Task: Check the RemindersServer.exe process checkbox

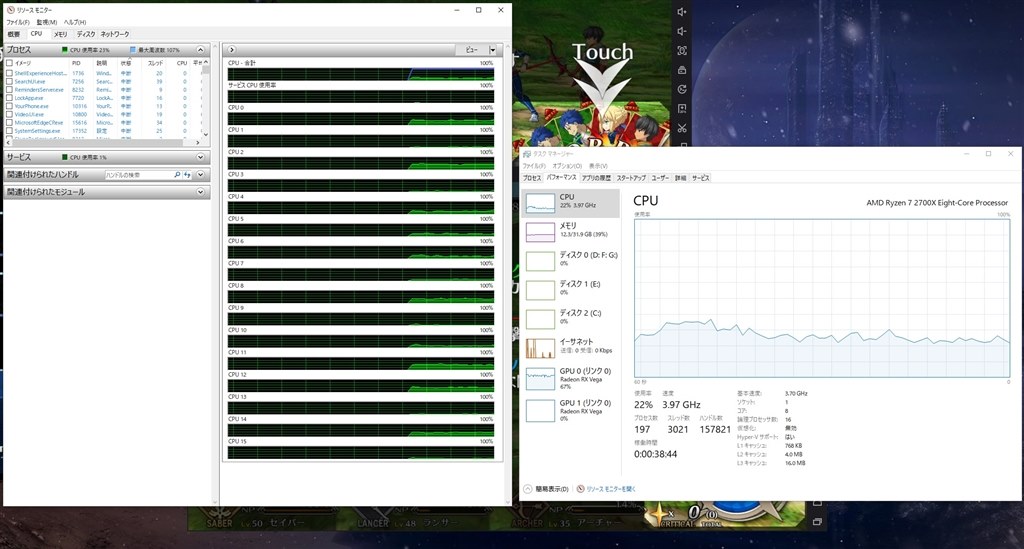Action: coord(10,89)
